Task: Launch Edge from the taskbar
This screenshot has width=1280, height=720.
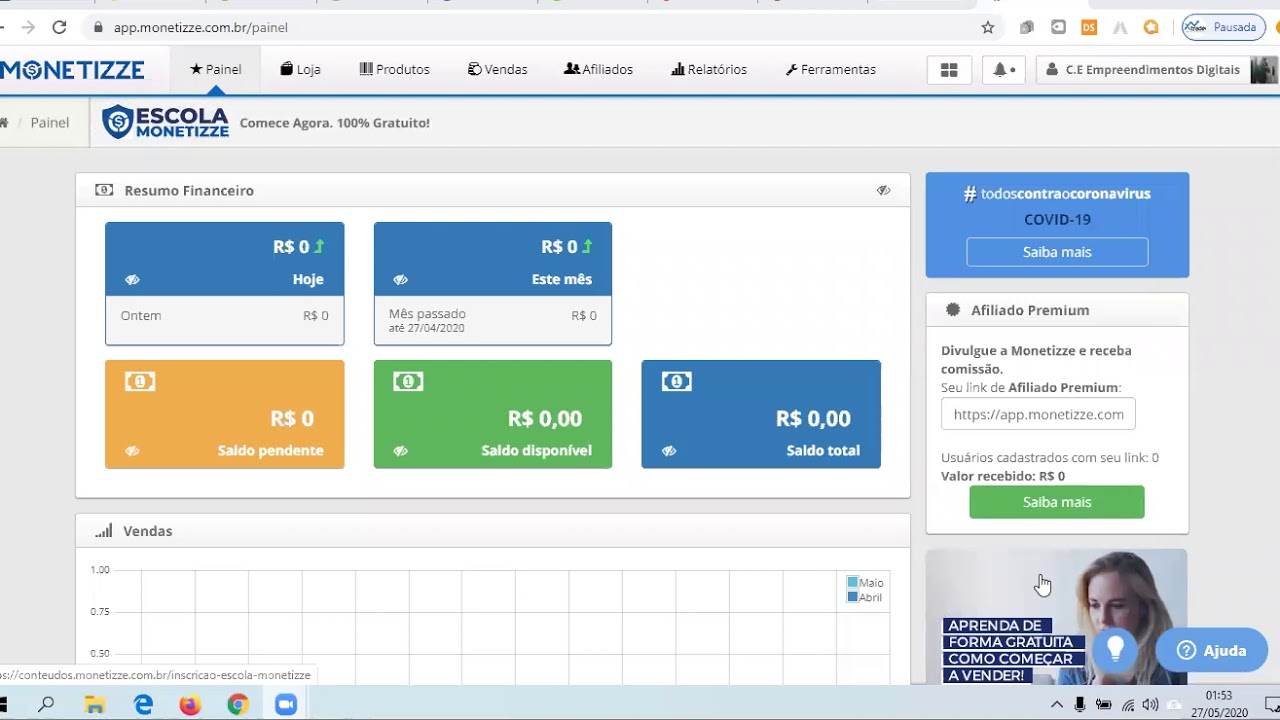Action: [x=143, y=705]
